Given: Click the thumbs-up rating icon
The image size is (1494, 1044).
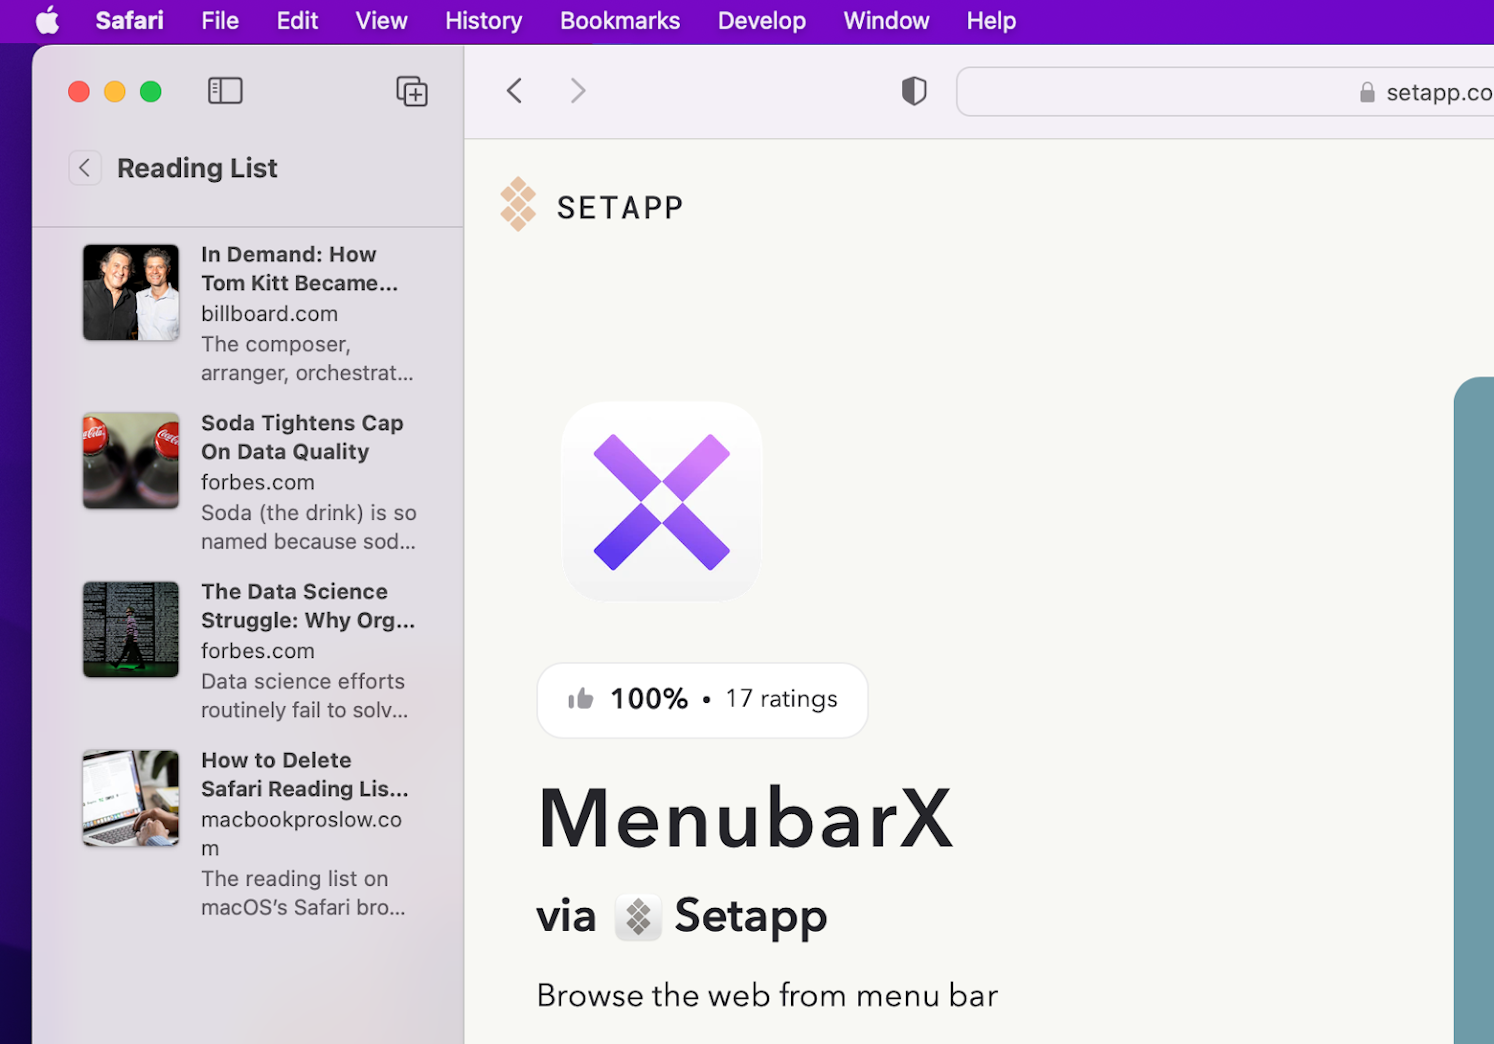Looking at the screenshot, I should click(x=583, y=699).
